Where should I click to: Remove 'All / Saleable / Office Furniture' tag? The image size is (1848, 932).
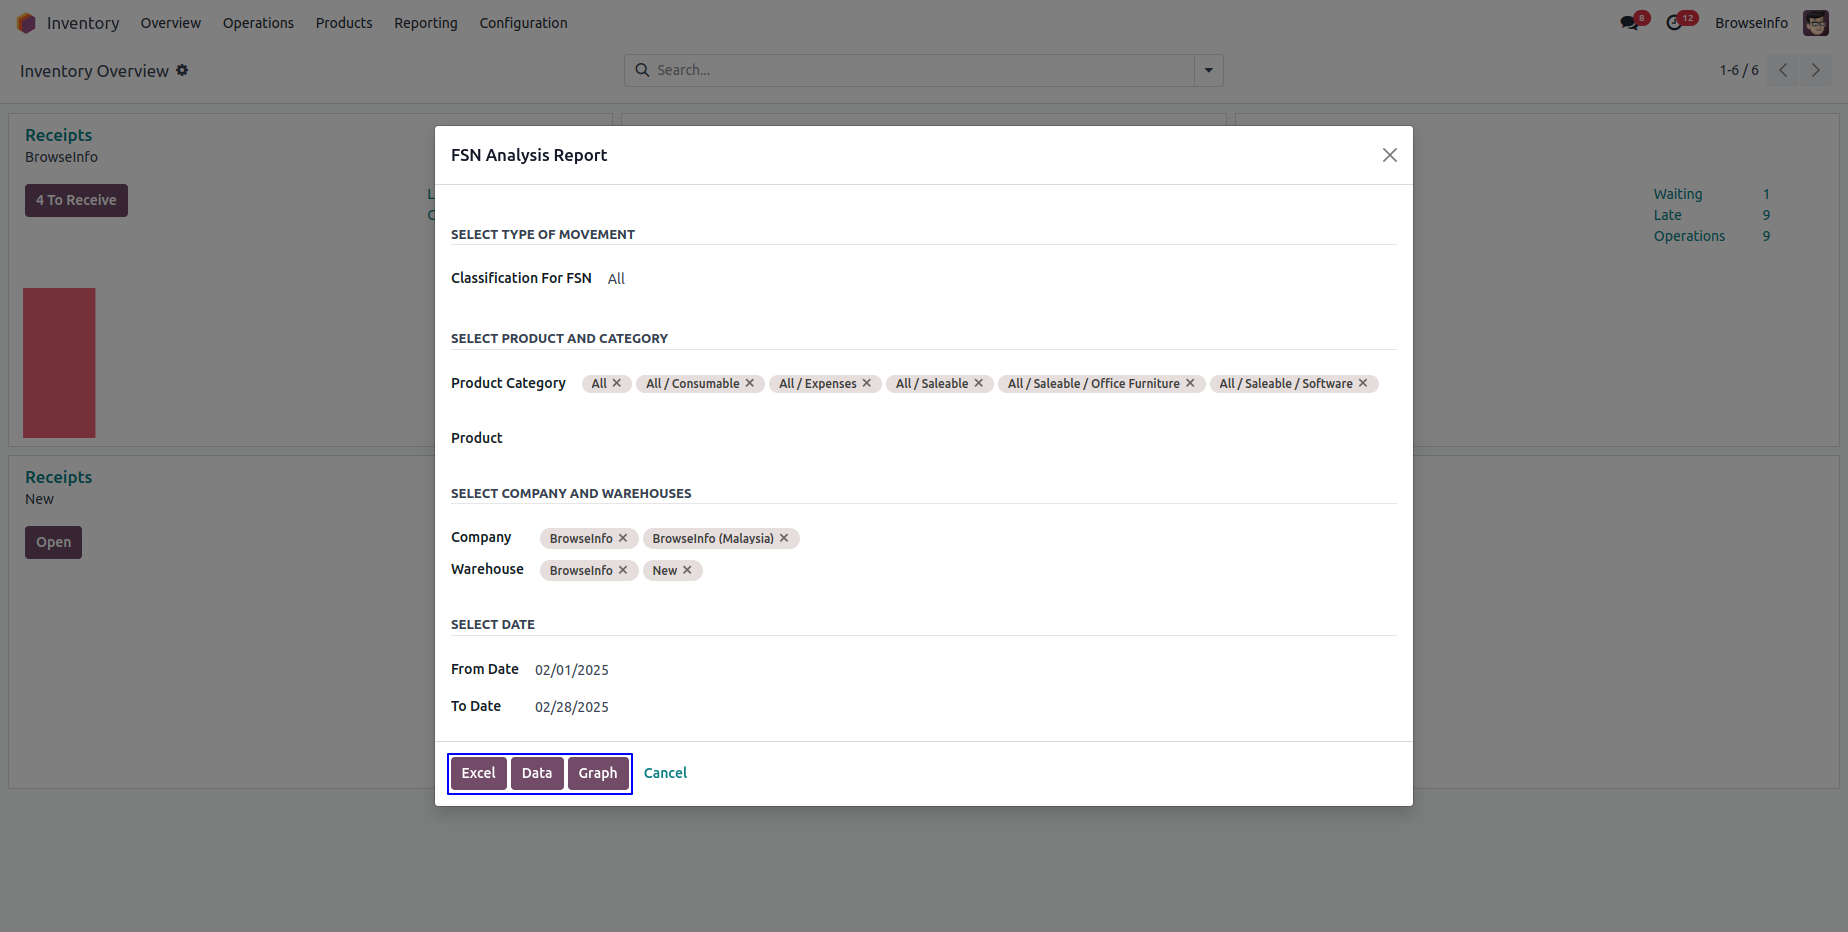click(x=1190, y=383)
